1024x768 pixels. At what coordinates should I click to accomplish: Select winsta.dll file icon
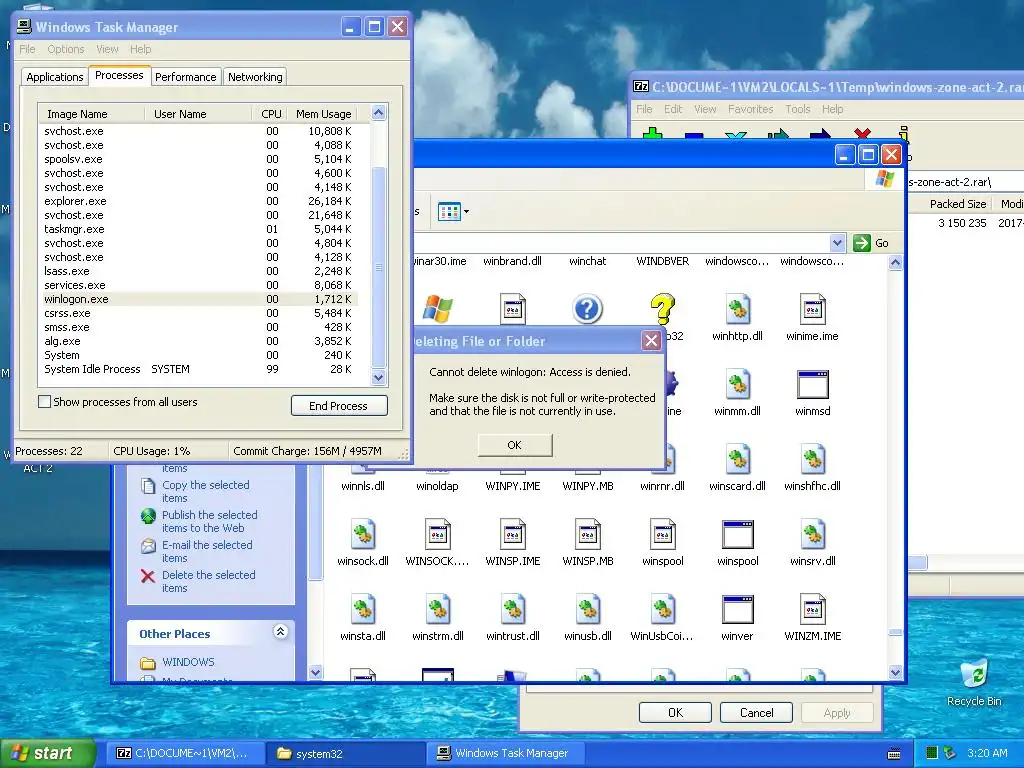(362, 609)
